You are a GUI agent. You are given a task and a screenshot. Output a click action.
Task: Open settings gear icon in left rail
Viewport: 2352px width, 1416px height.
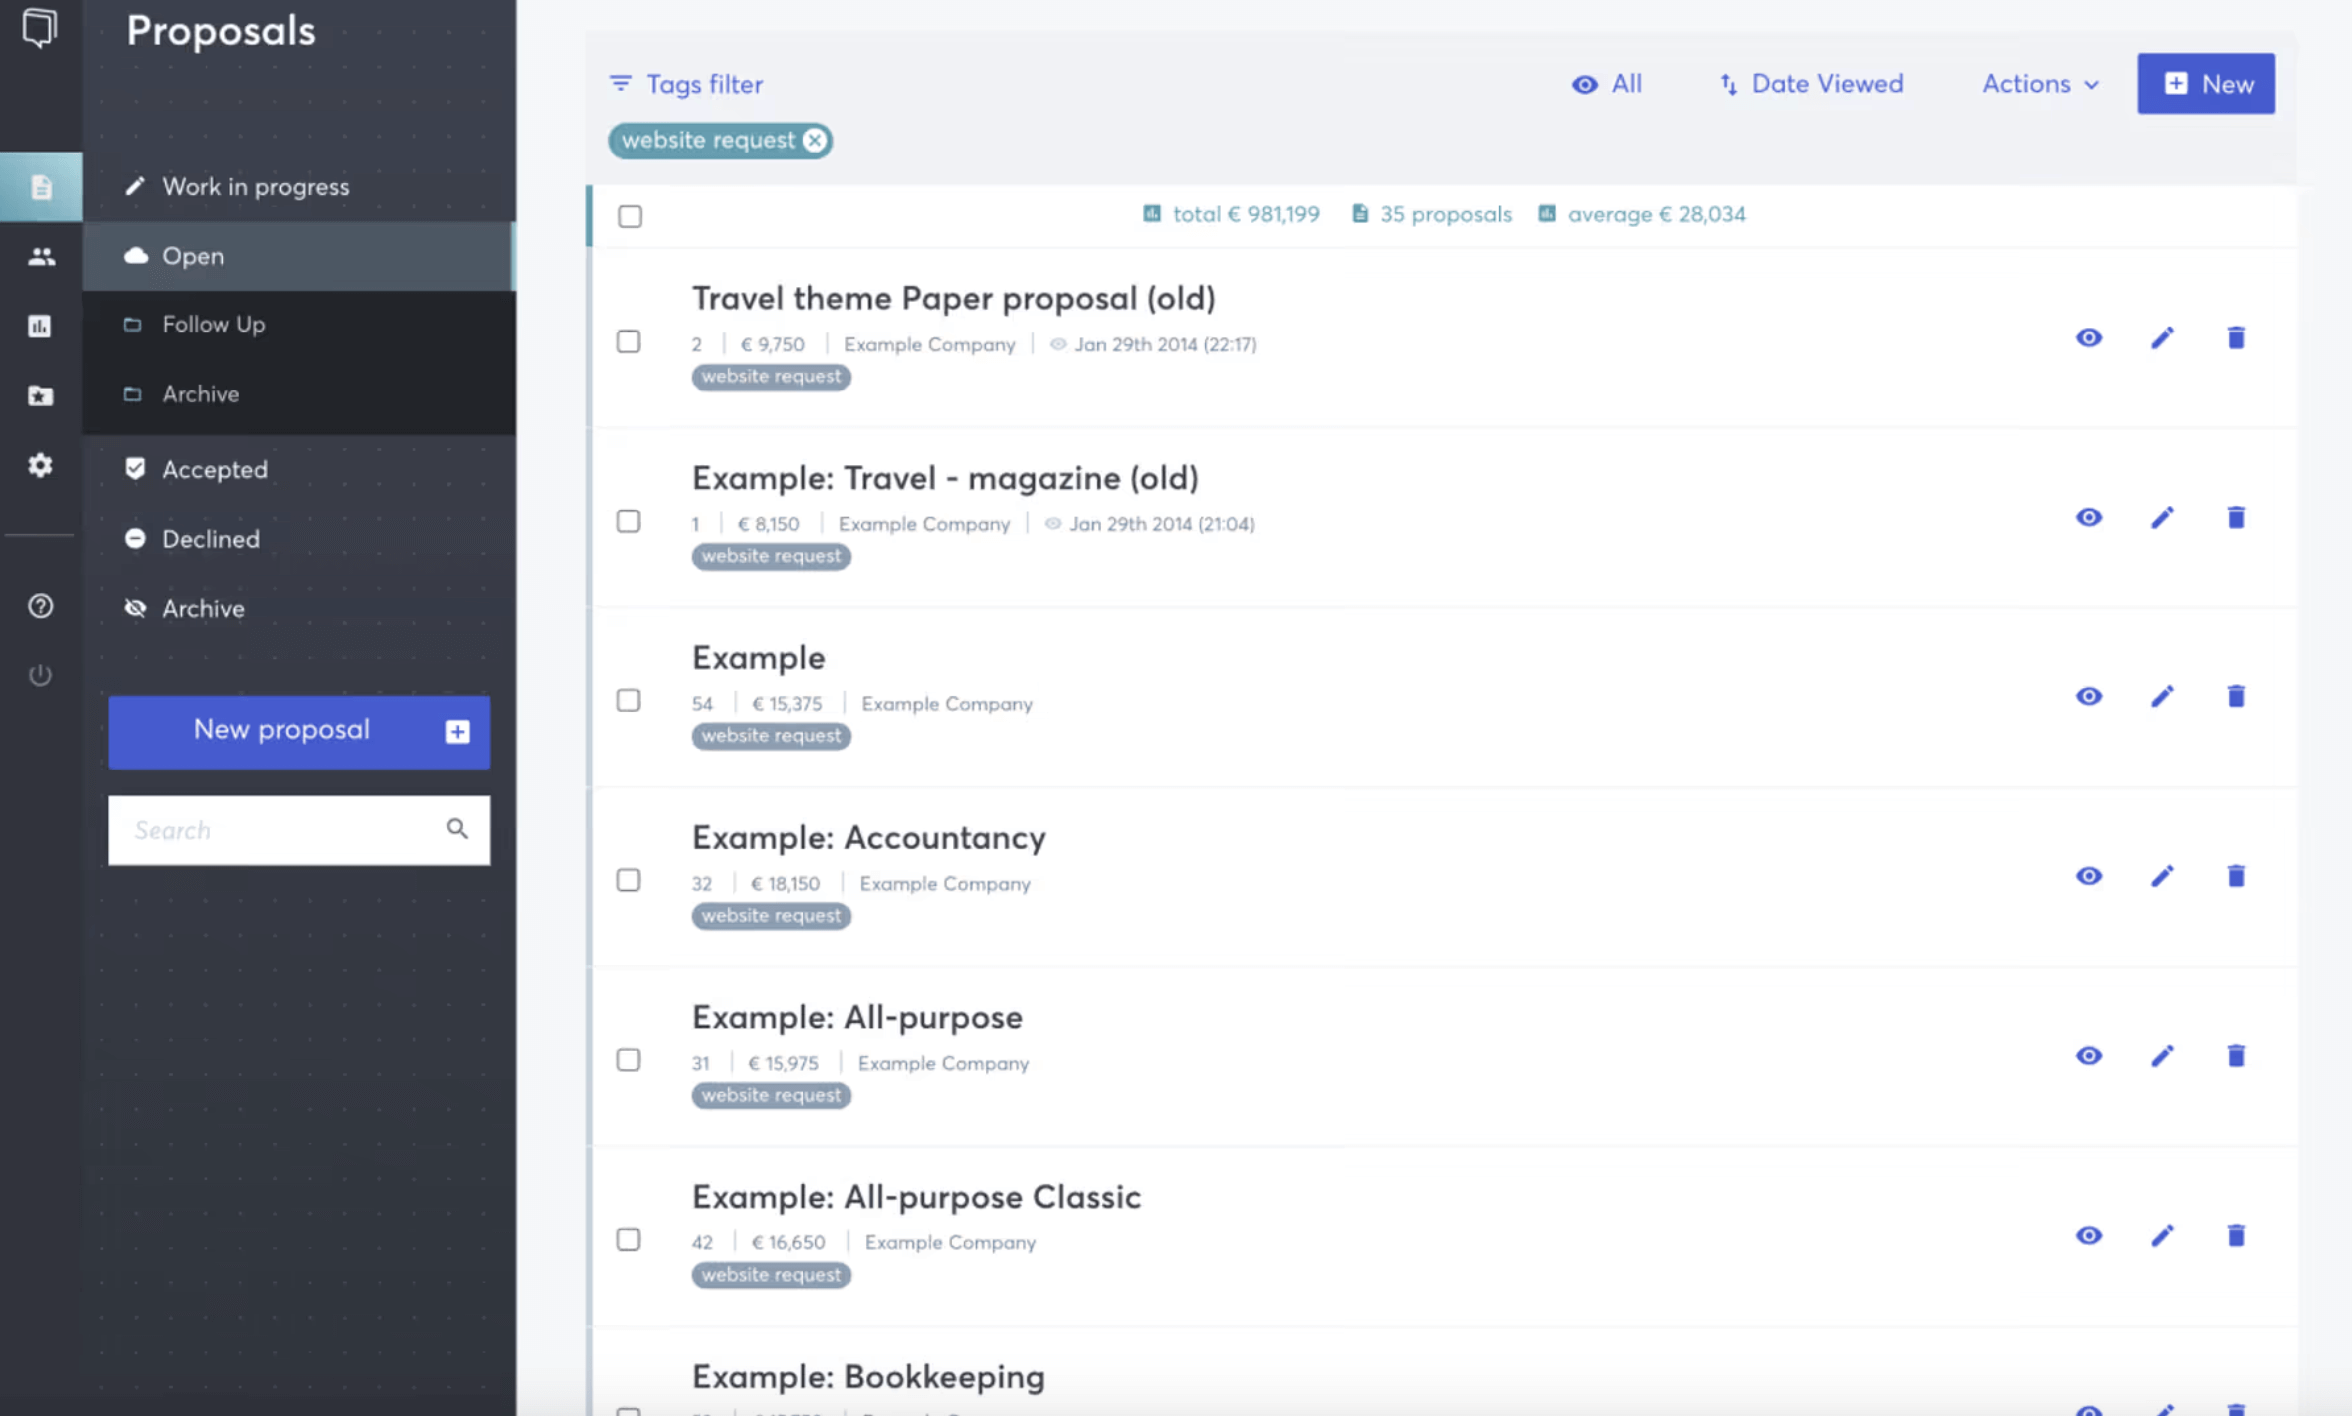40,465
